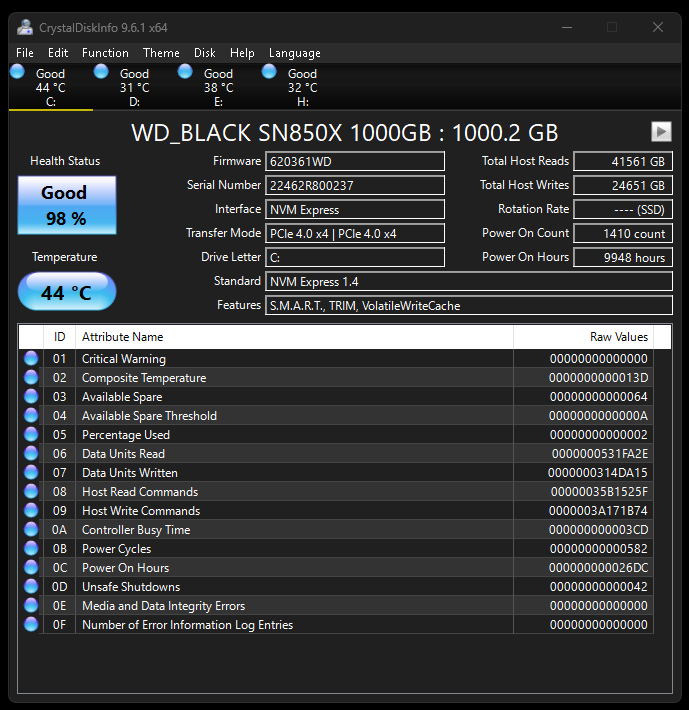Open the File menu

25,53
